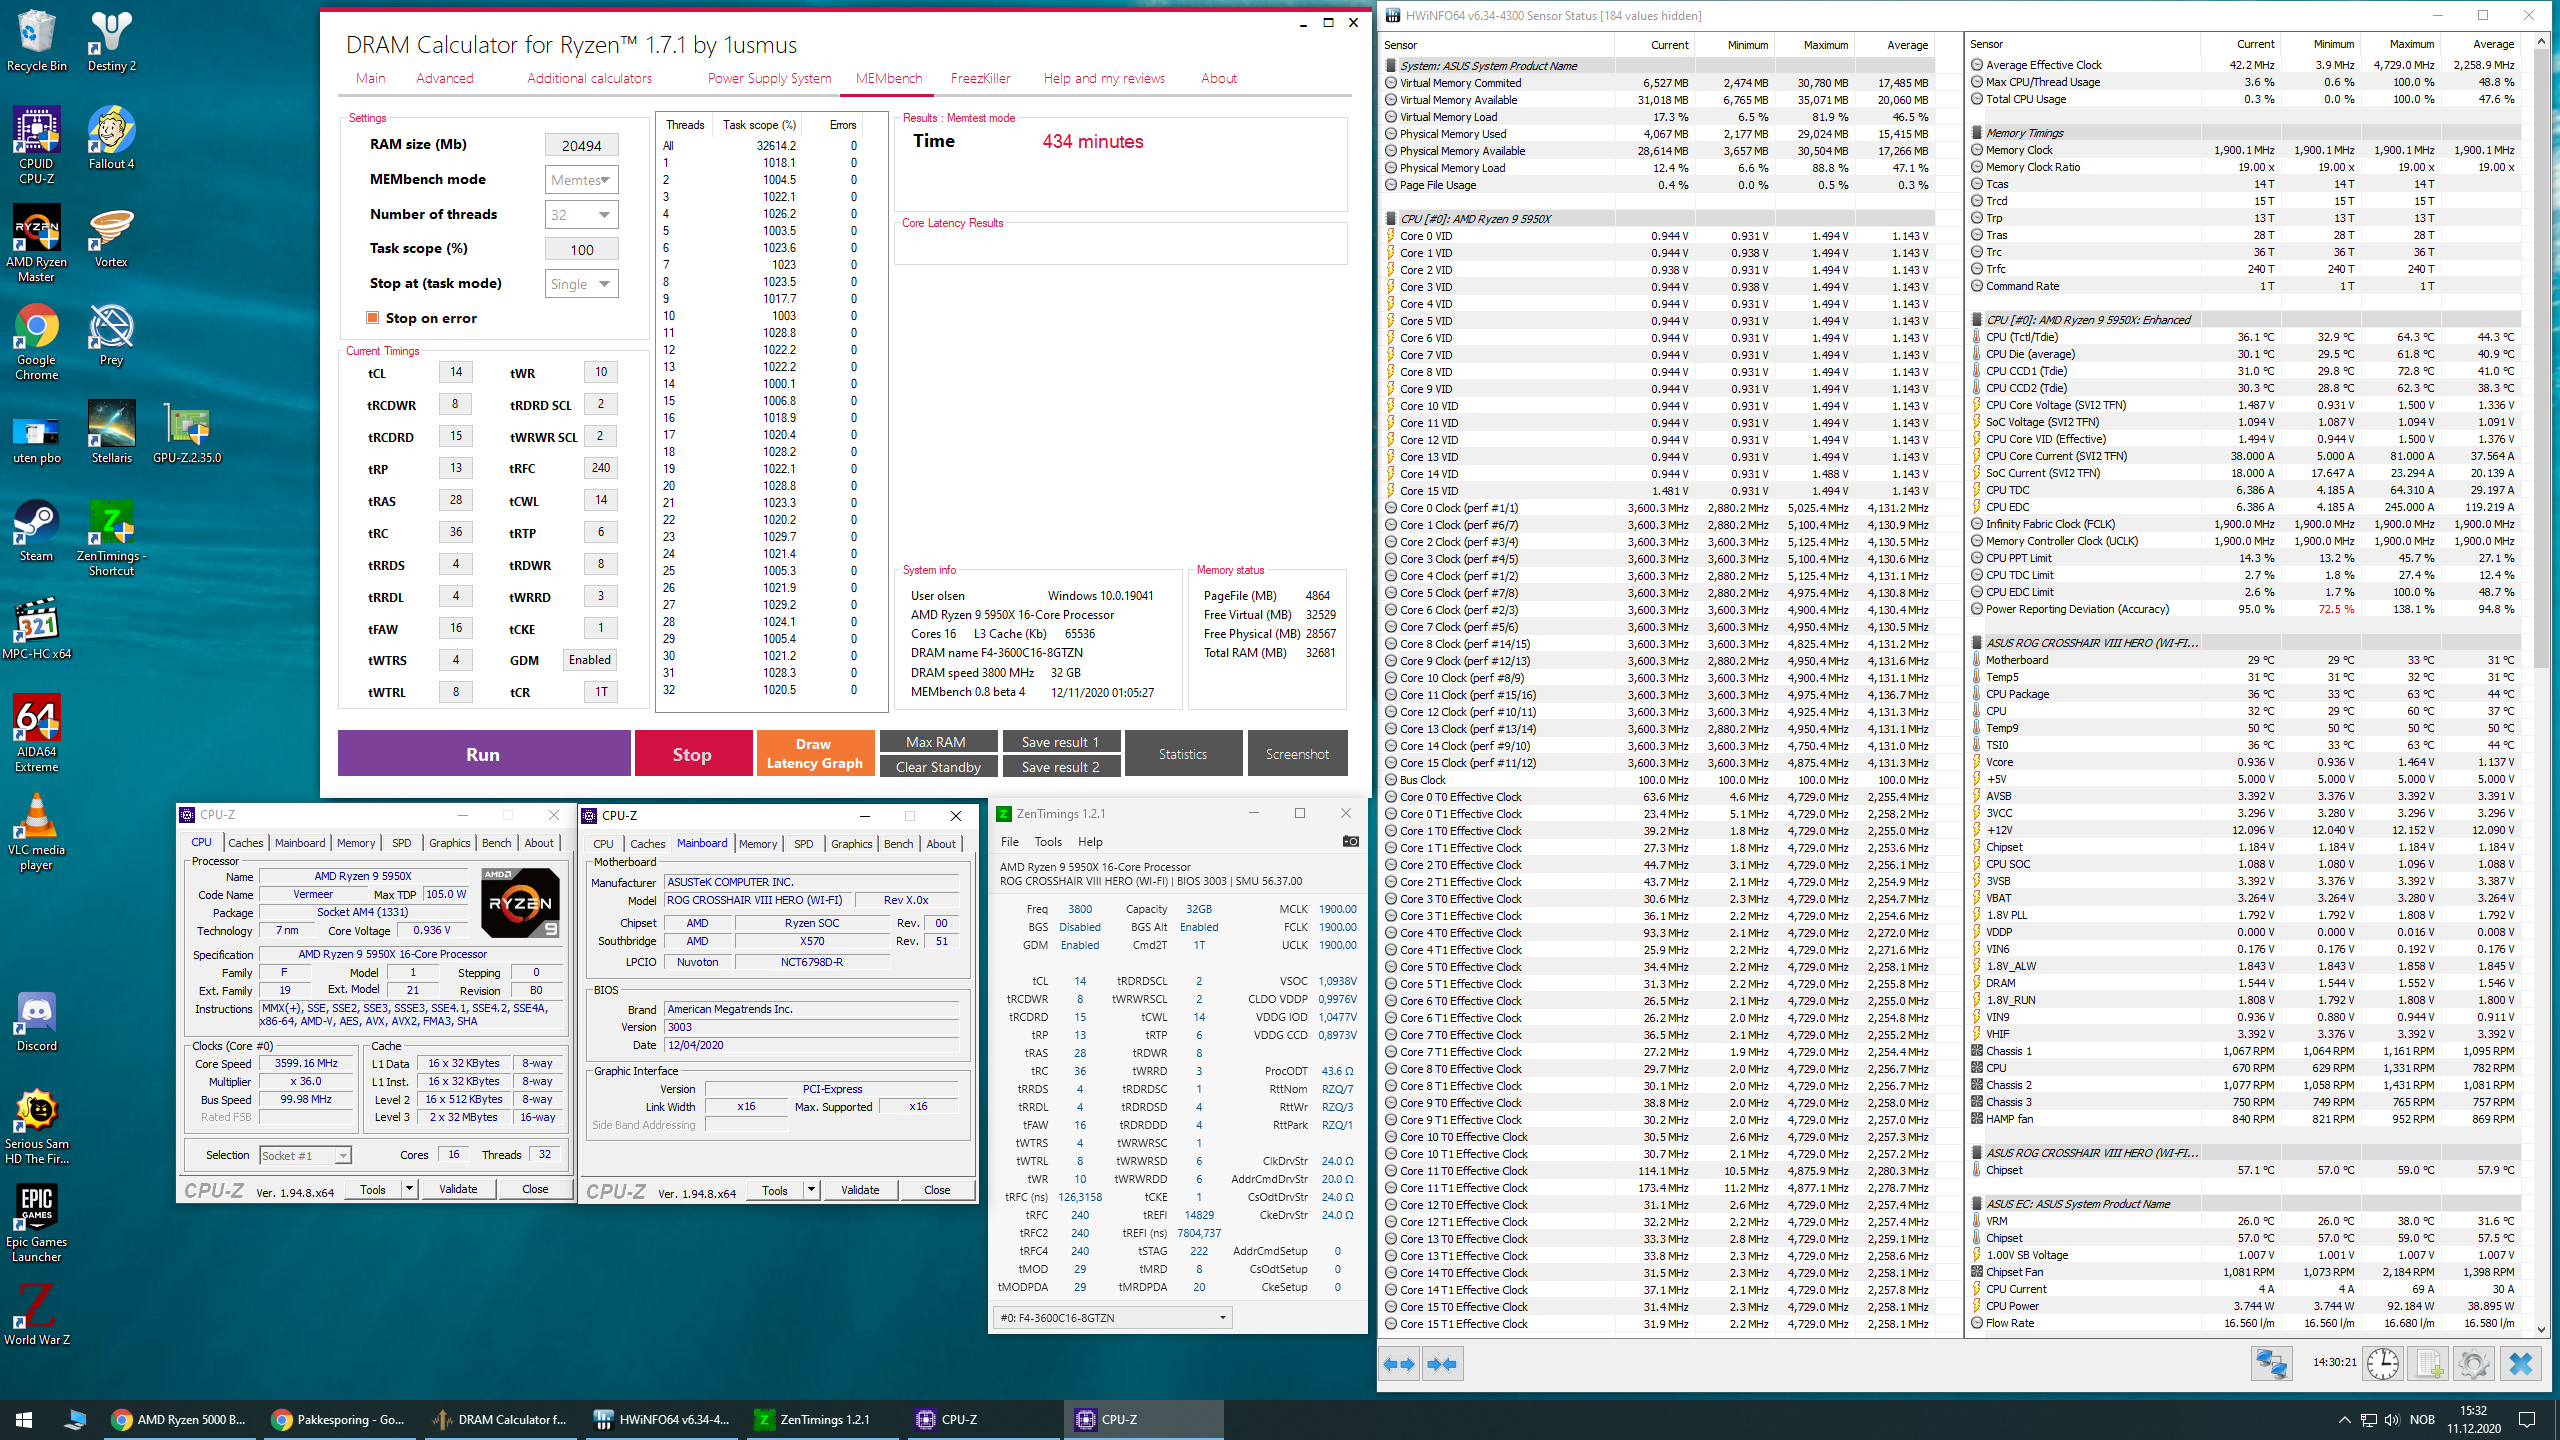Open MEMbench mode dropdown
The height and width of the screenshot is (1440, 2560).
pos(581,180)
